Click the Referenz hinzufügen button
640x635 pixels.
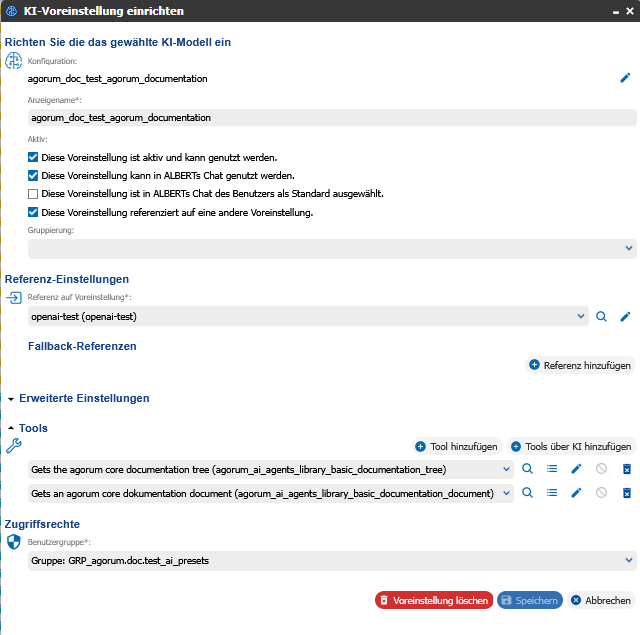point(580,365)
